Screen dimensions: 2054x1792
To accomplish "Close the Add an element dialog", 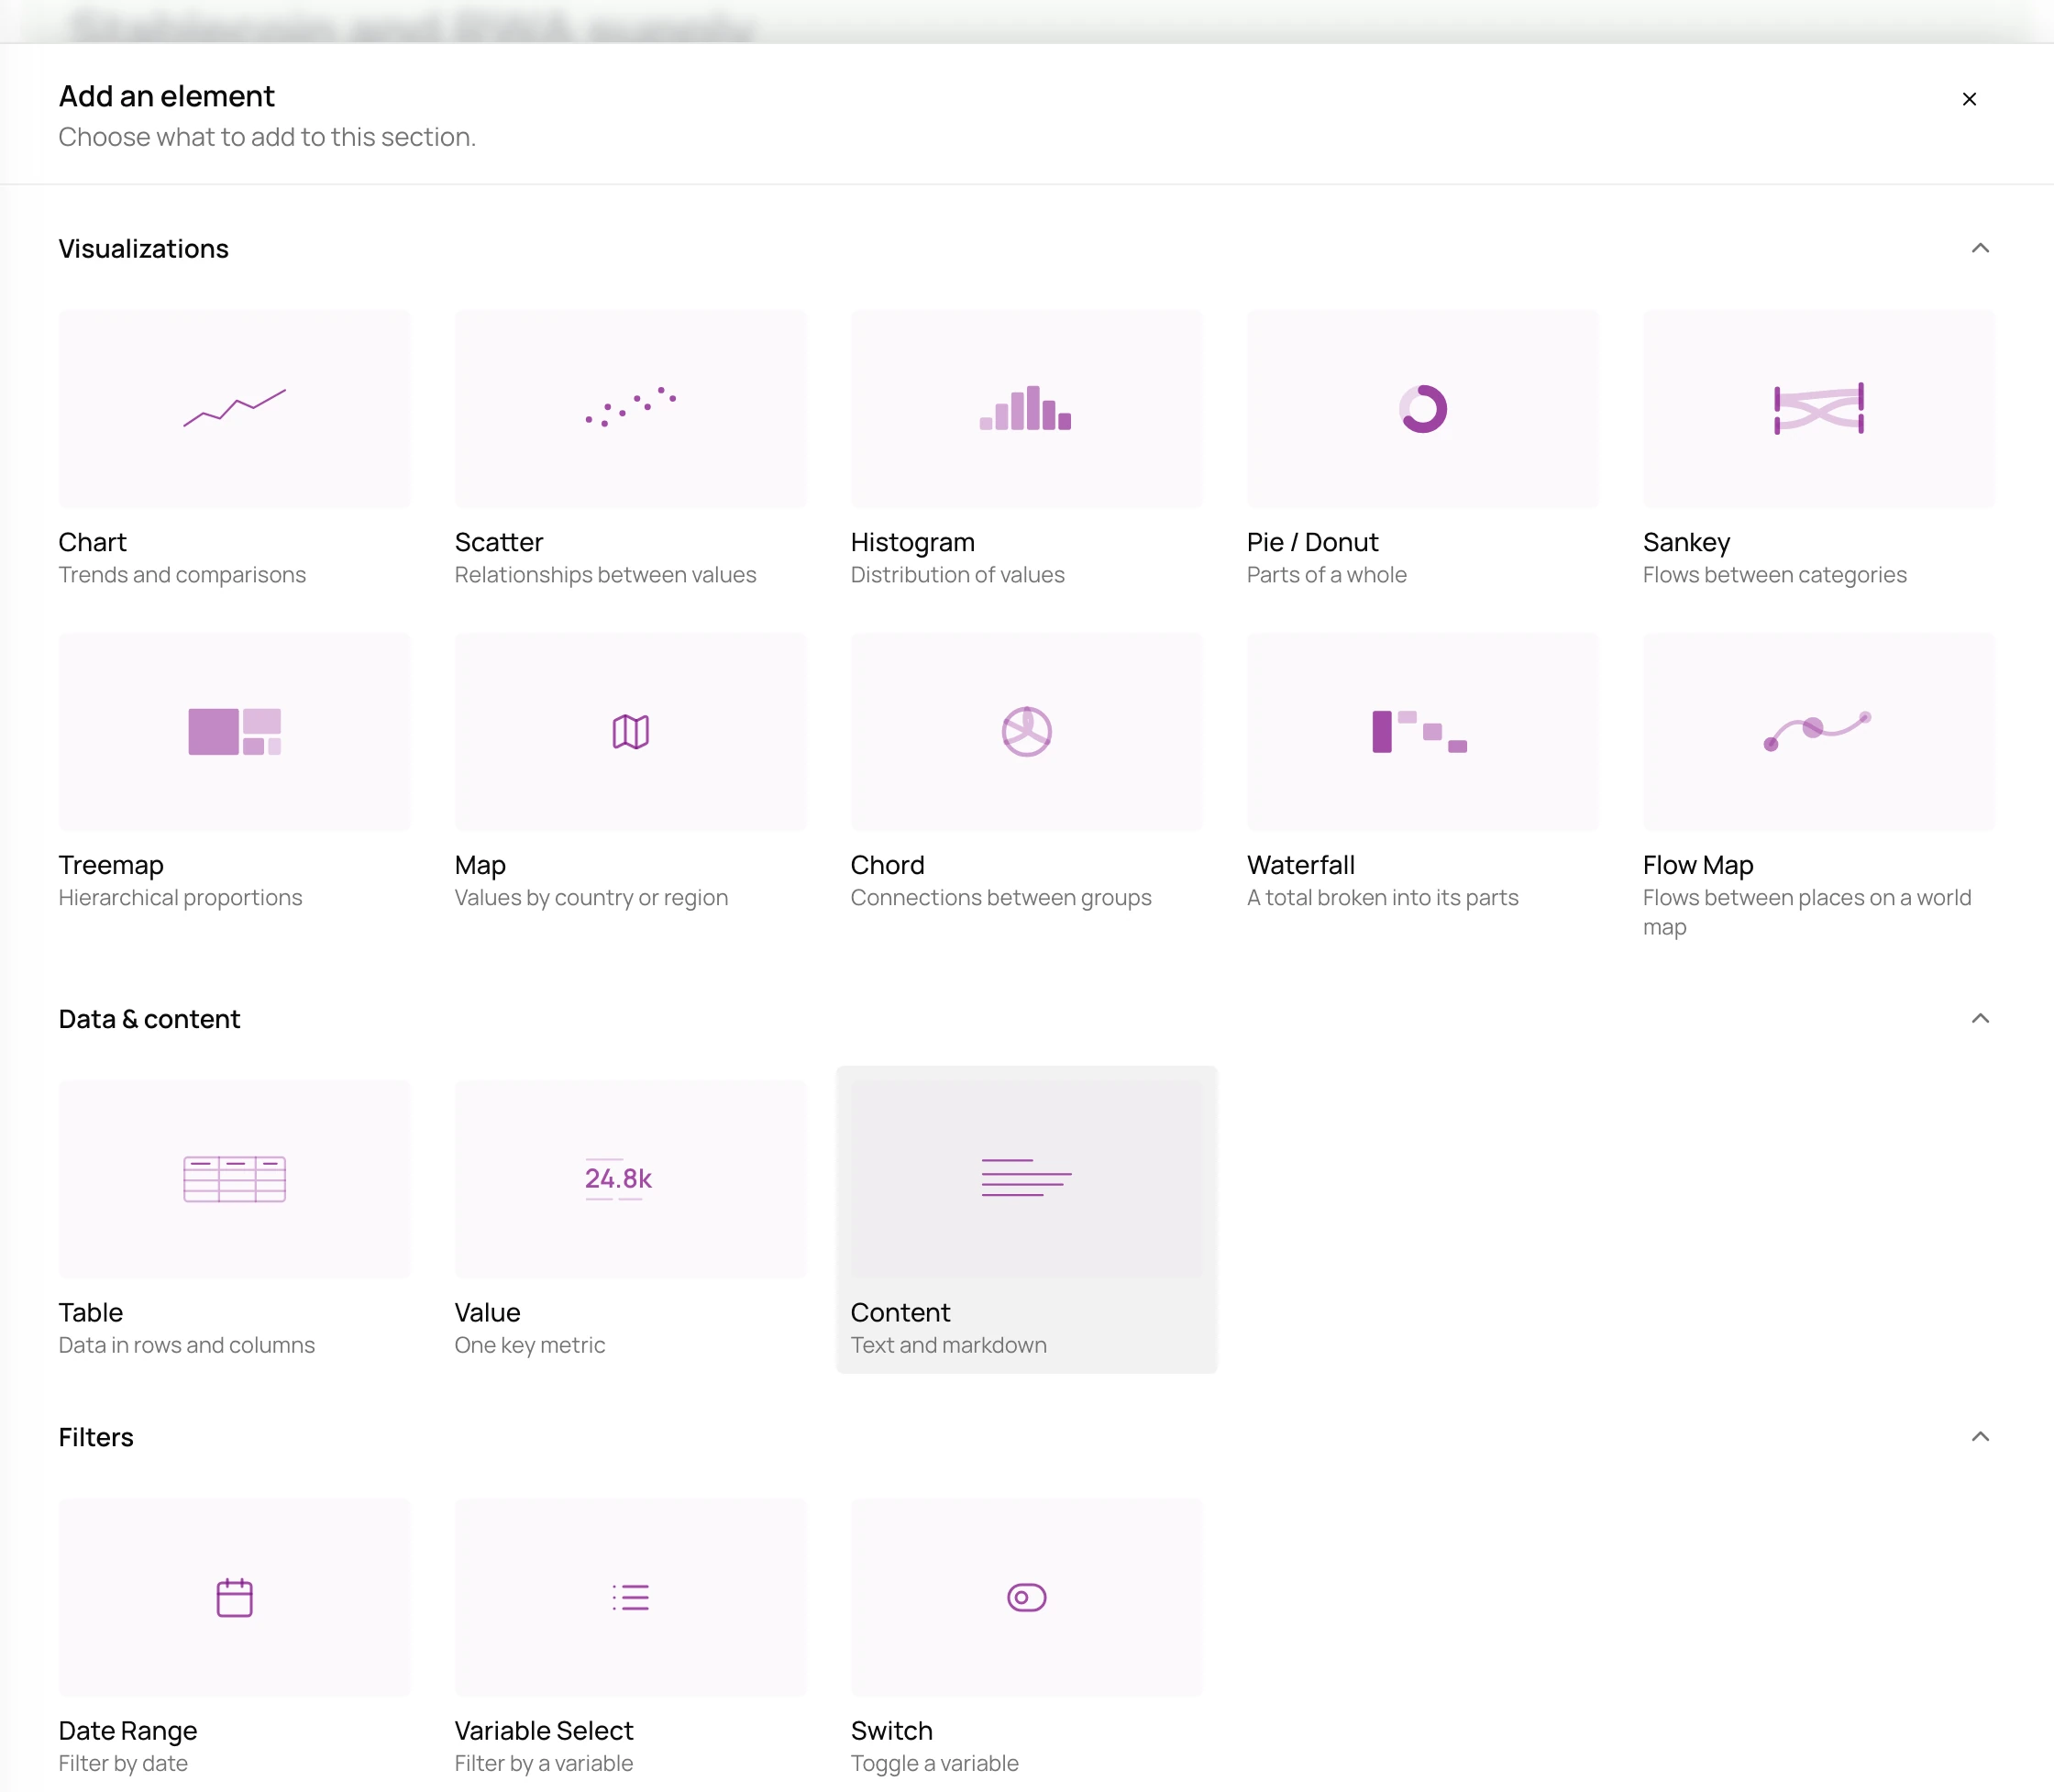I will tap(1969, 99).
